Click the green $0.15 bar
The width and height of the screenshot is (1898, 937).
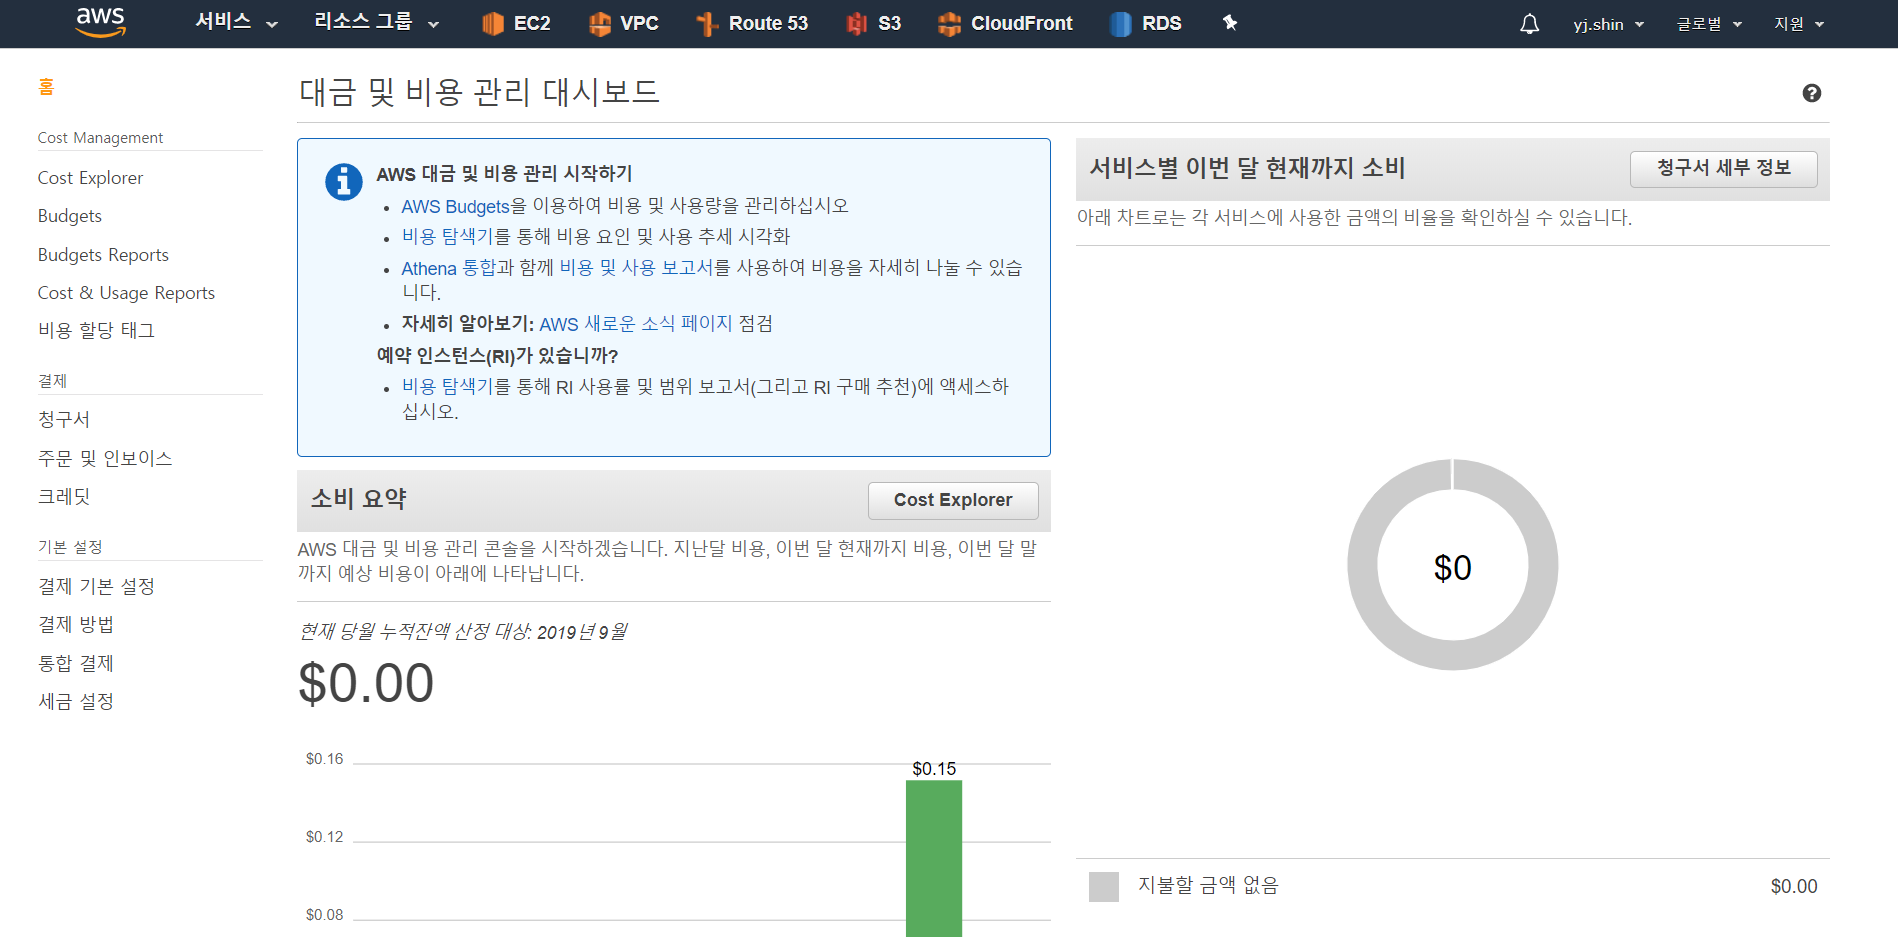pos(934,858)
